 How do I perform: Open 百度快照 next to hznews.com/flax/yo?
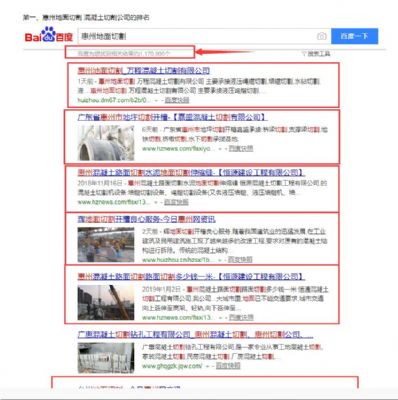(241, 149)
